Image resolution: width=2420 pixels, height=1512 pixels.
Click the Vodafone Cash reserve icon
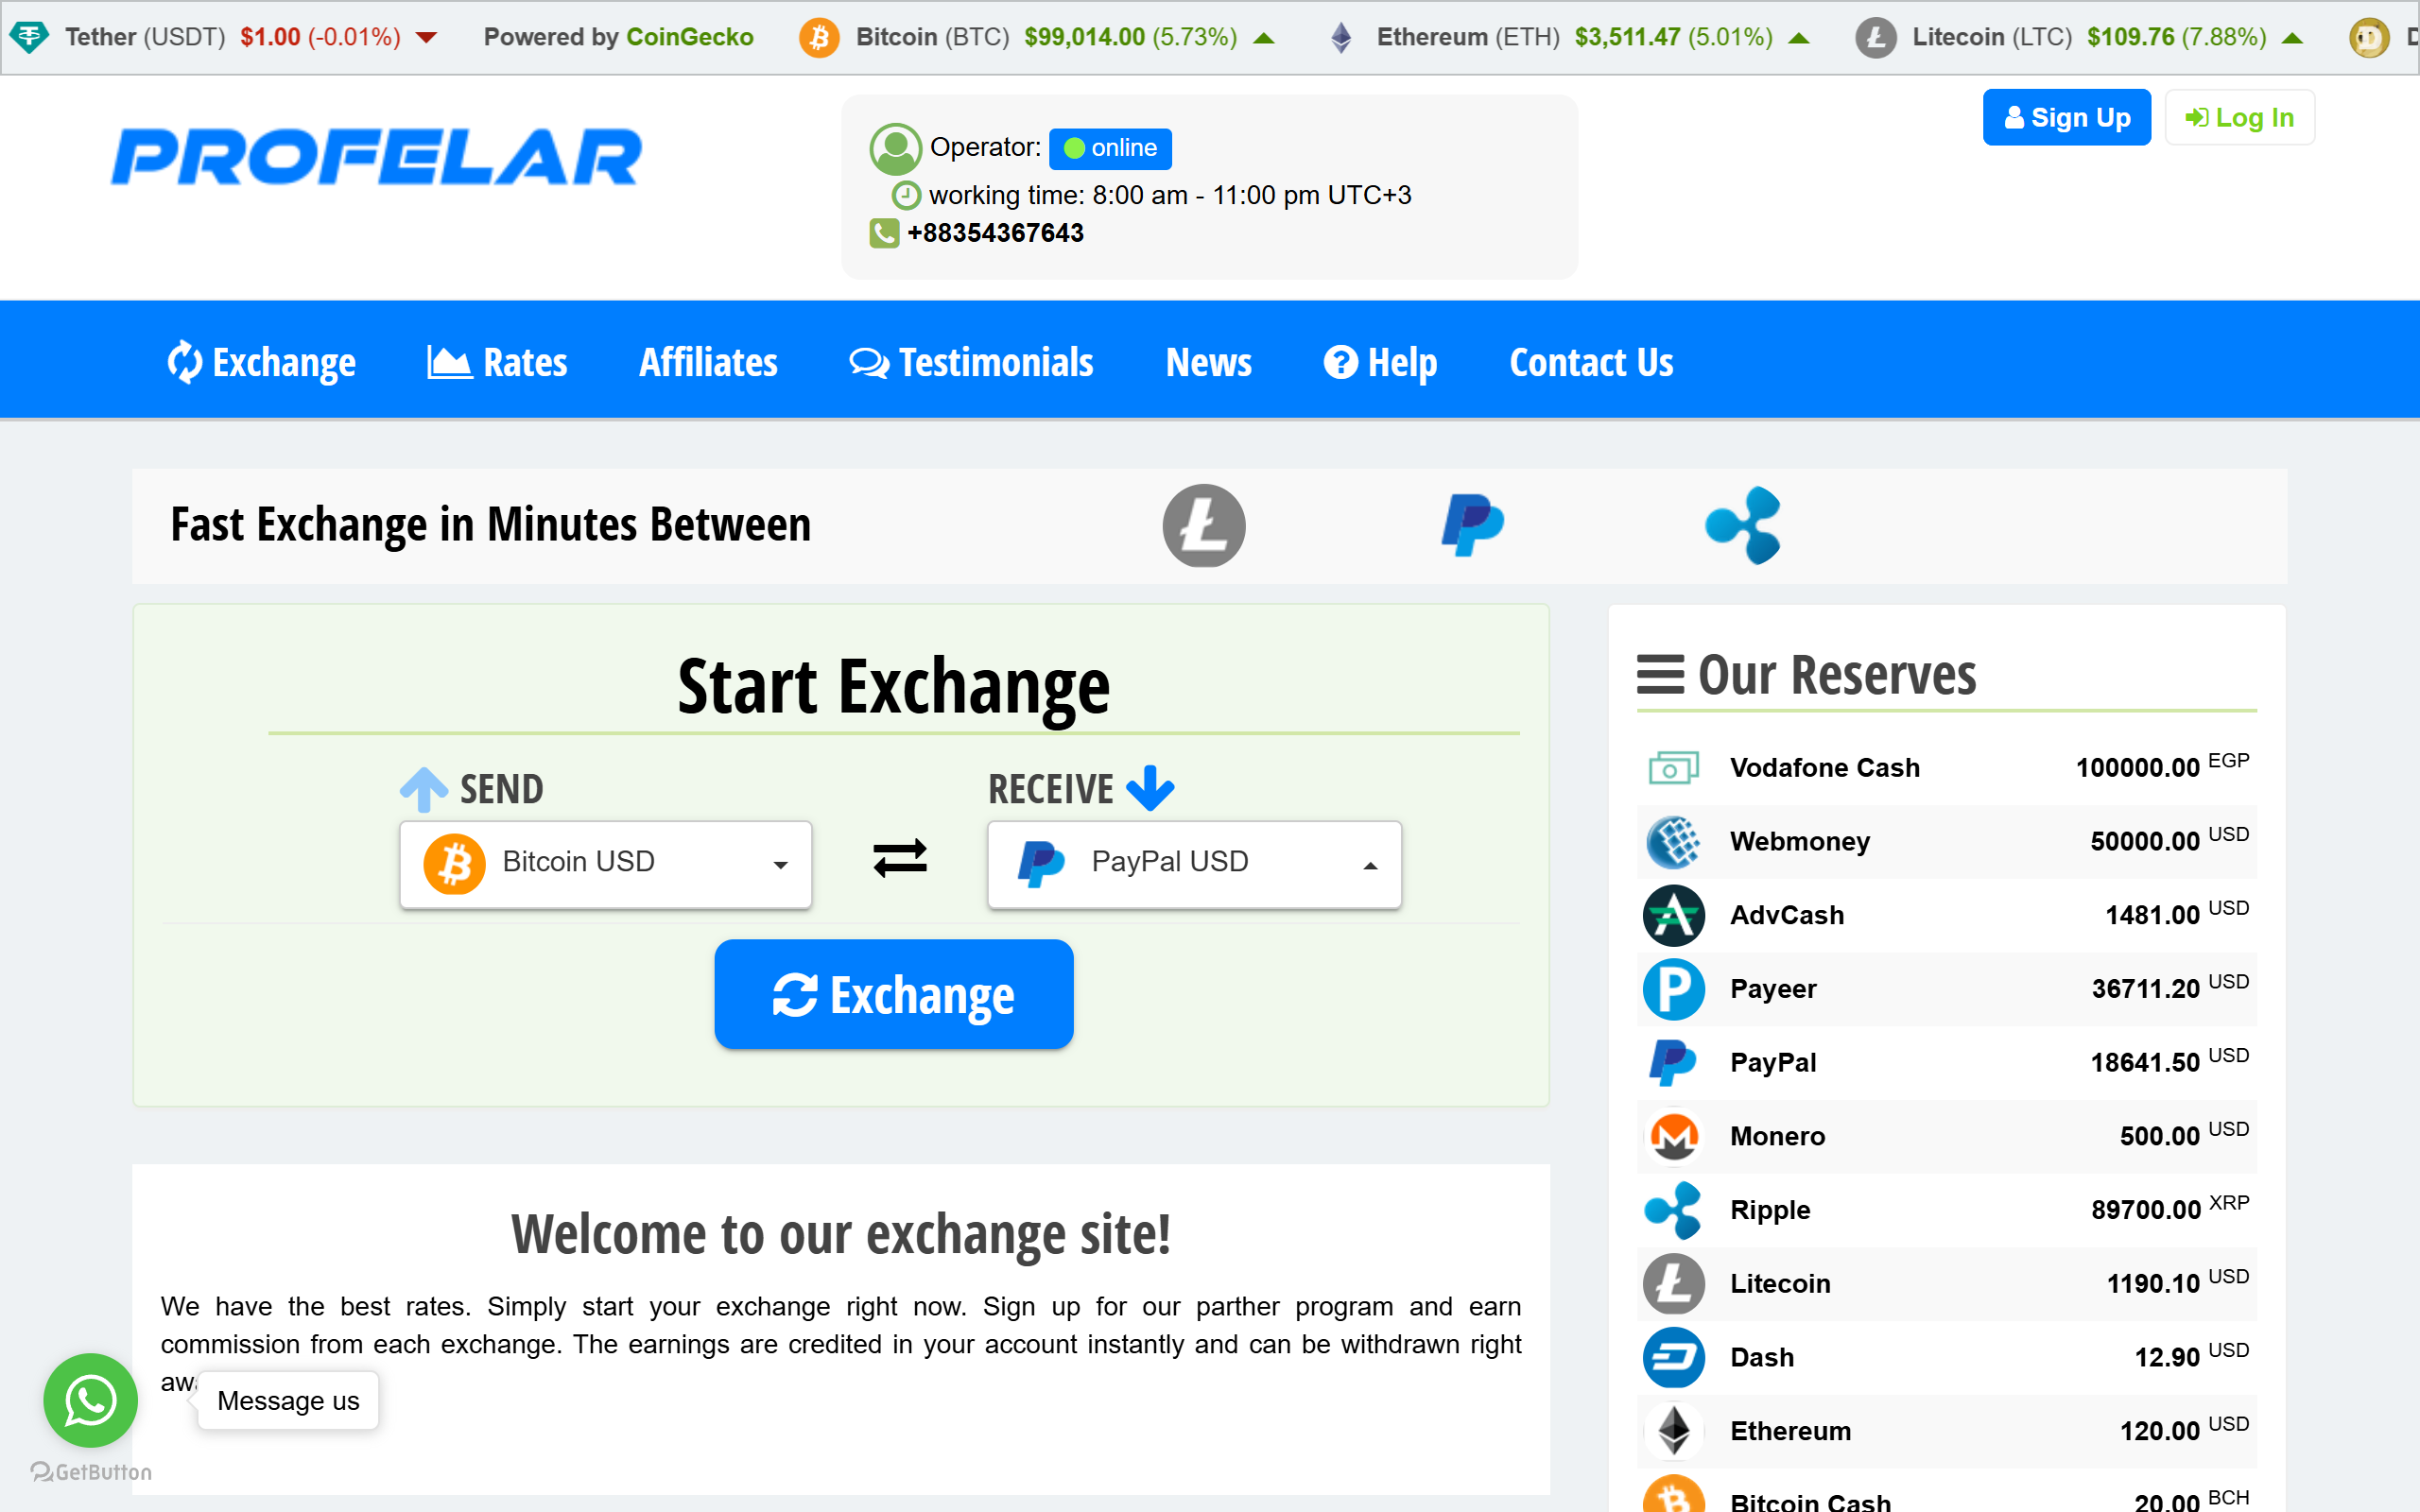pos(1674,768)
